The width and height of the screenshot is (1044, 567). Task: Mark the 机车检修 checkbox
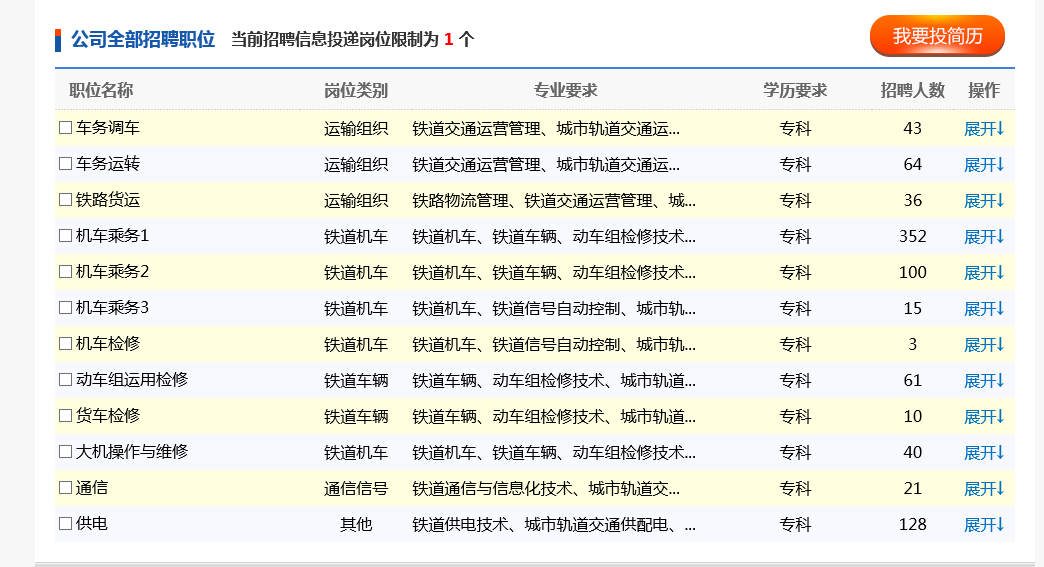click(66, 344)
